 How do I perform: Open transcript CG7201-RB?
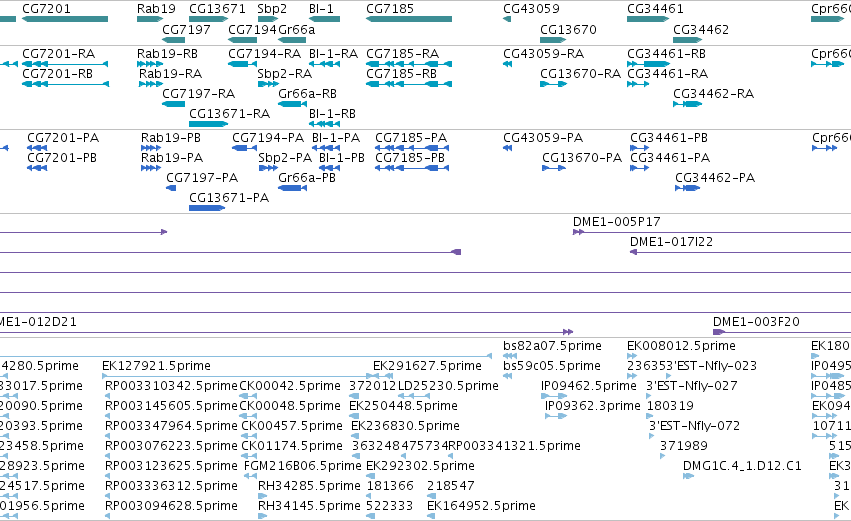coord(58,74)
